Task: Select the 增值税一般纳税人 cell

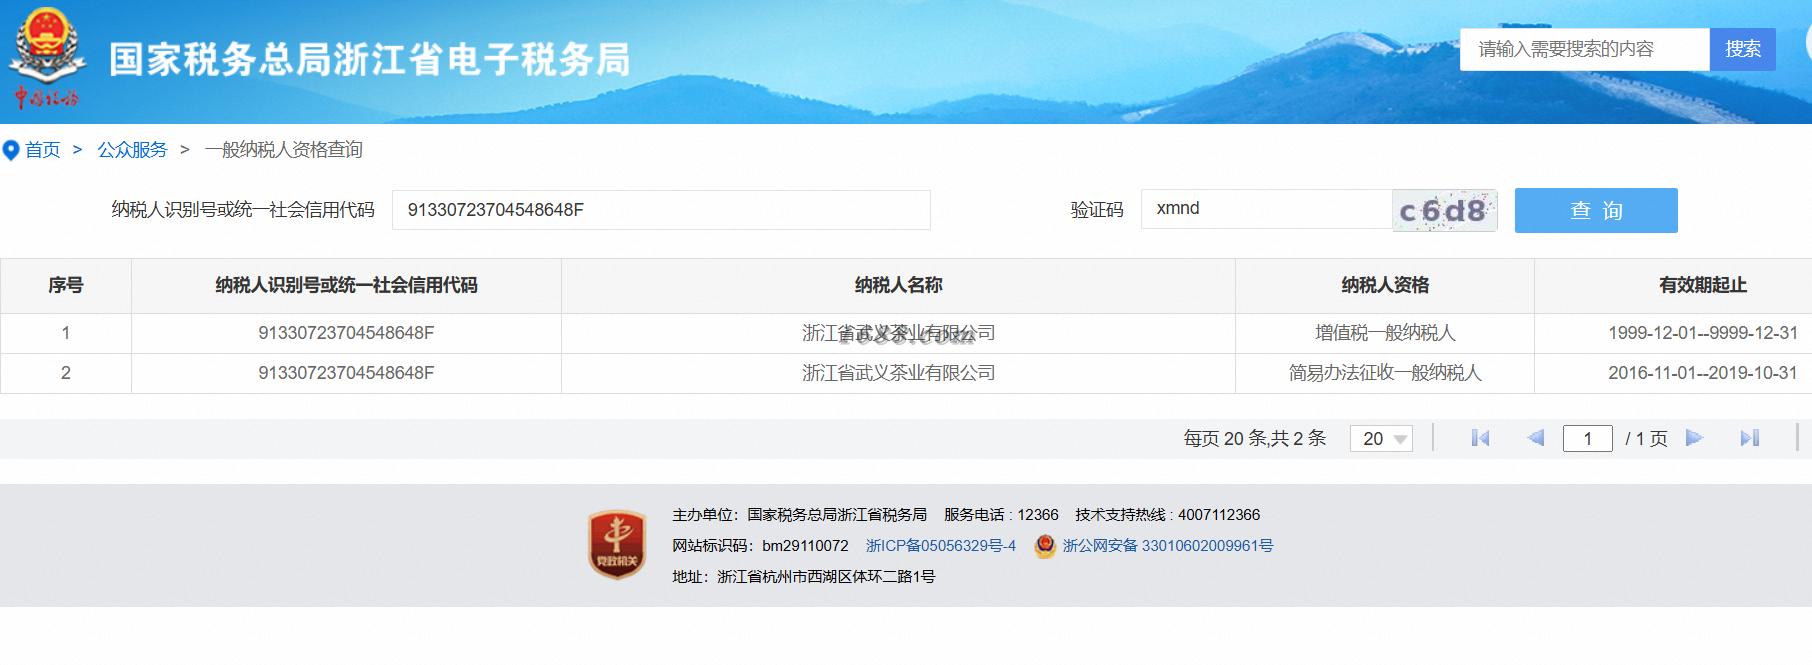Action: (x=1385, y=333)
